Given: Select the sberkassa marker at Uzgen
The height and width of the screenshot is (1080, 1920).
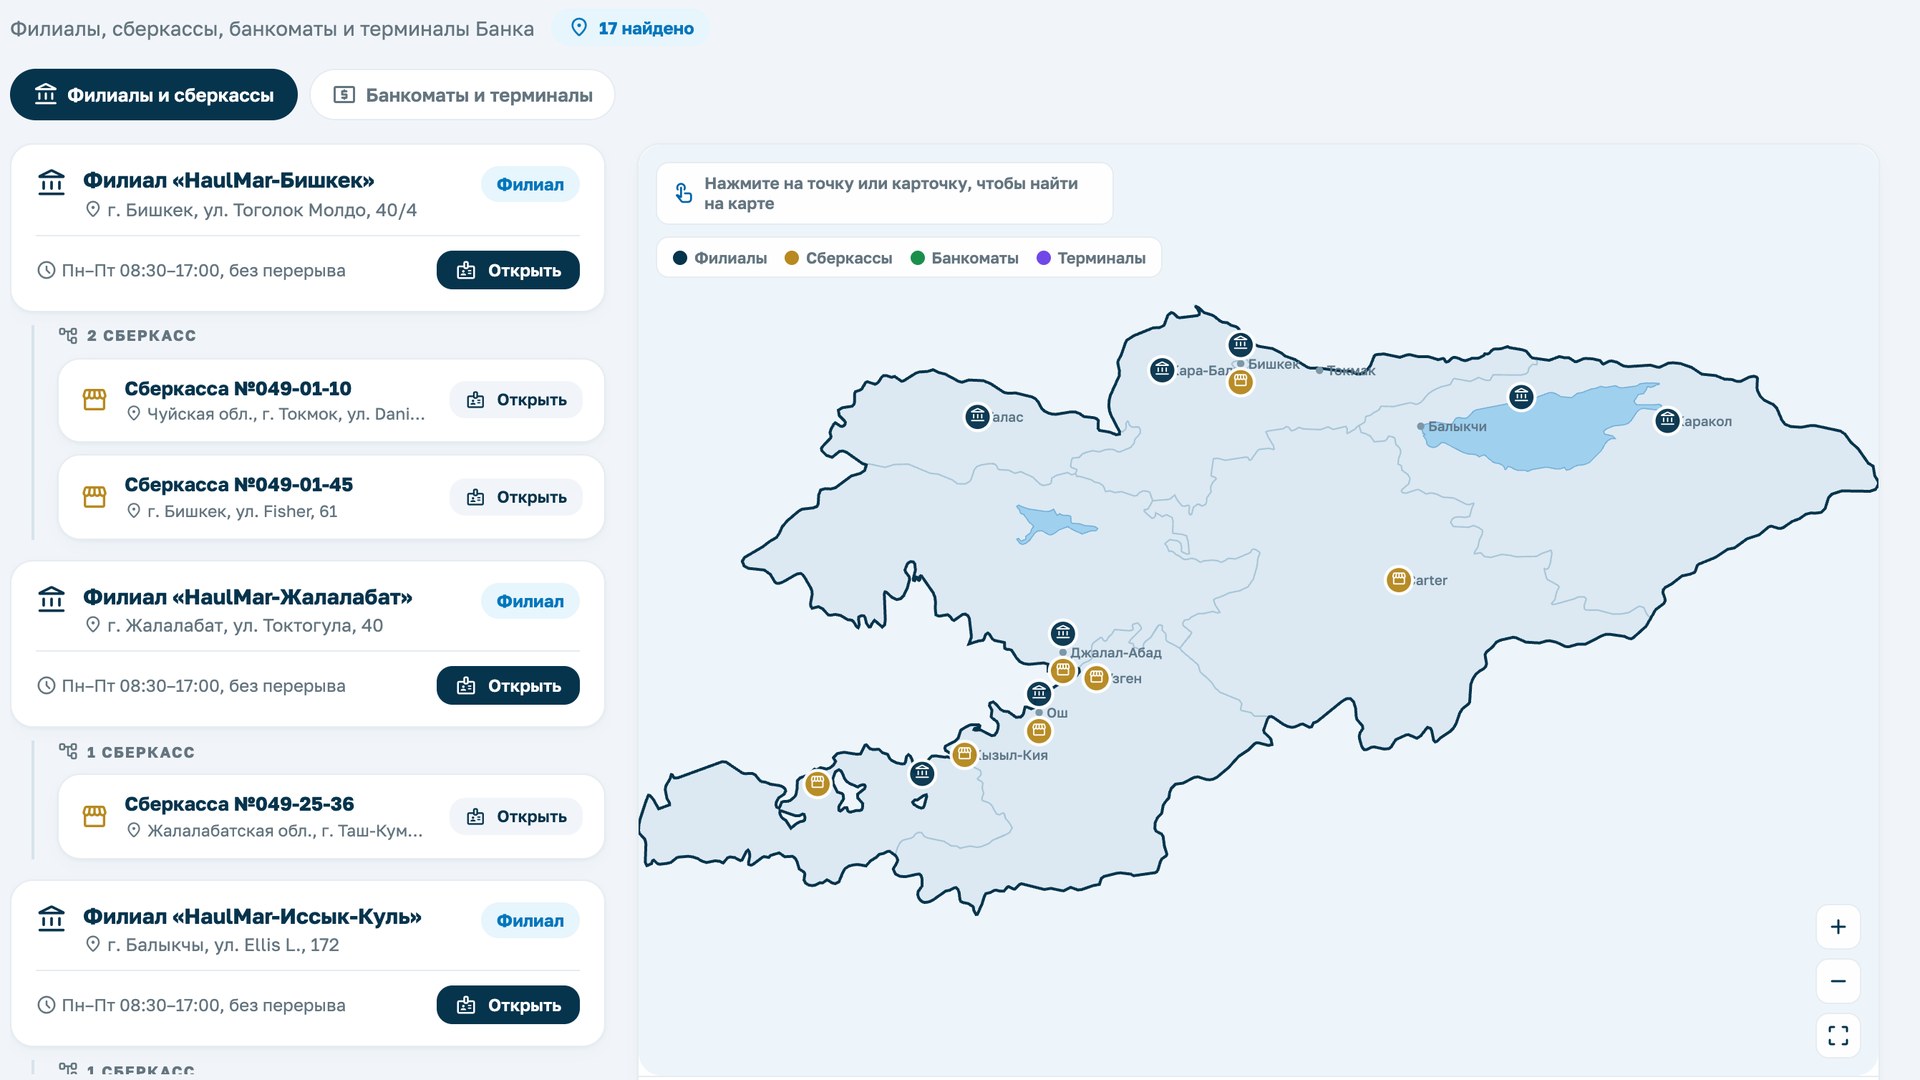Looking at the screenshot, I should point(1096,678).
